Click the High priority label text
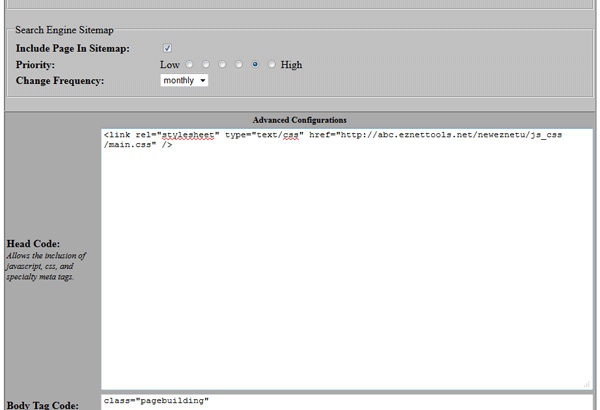The image size is (600, 410). point(291,65)
